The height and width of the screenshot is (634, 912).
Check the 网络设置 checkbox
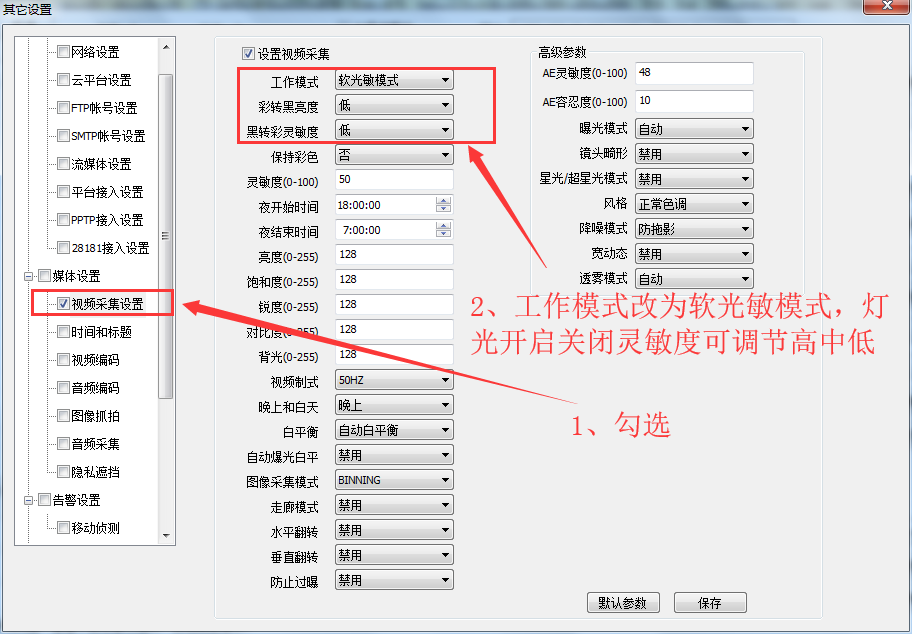pos(64,52)
